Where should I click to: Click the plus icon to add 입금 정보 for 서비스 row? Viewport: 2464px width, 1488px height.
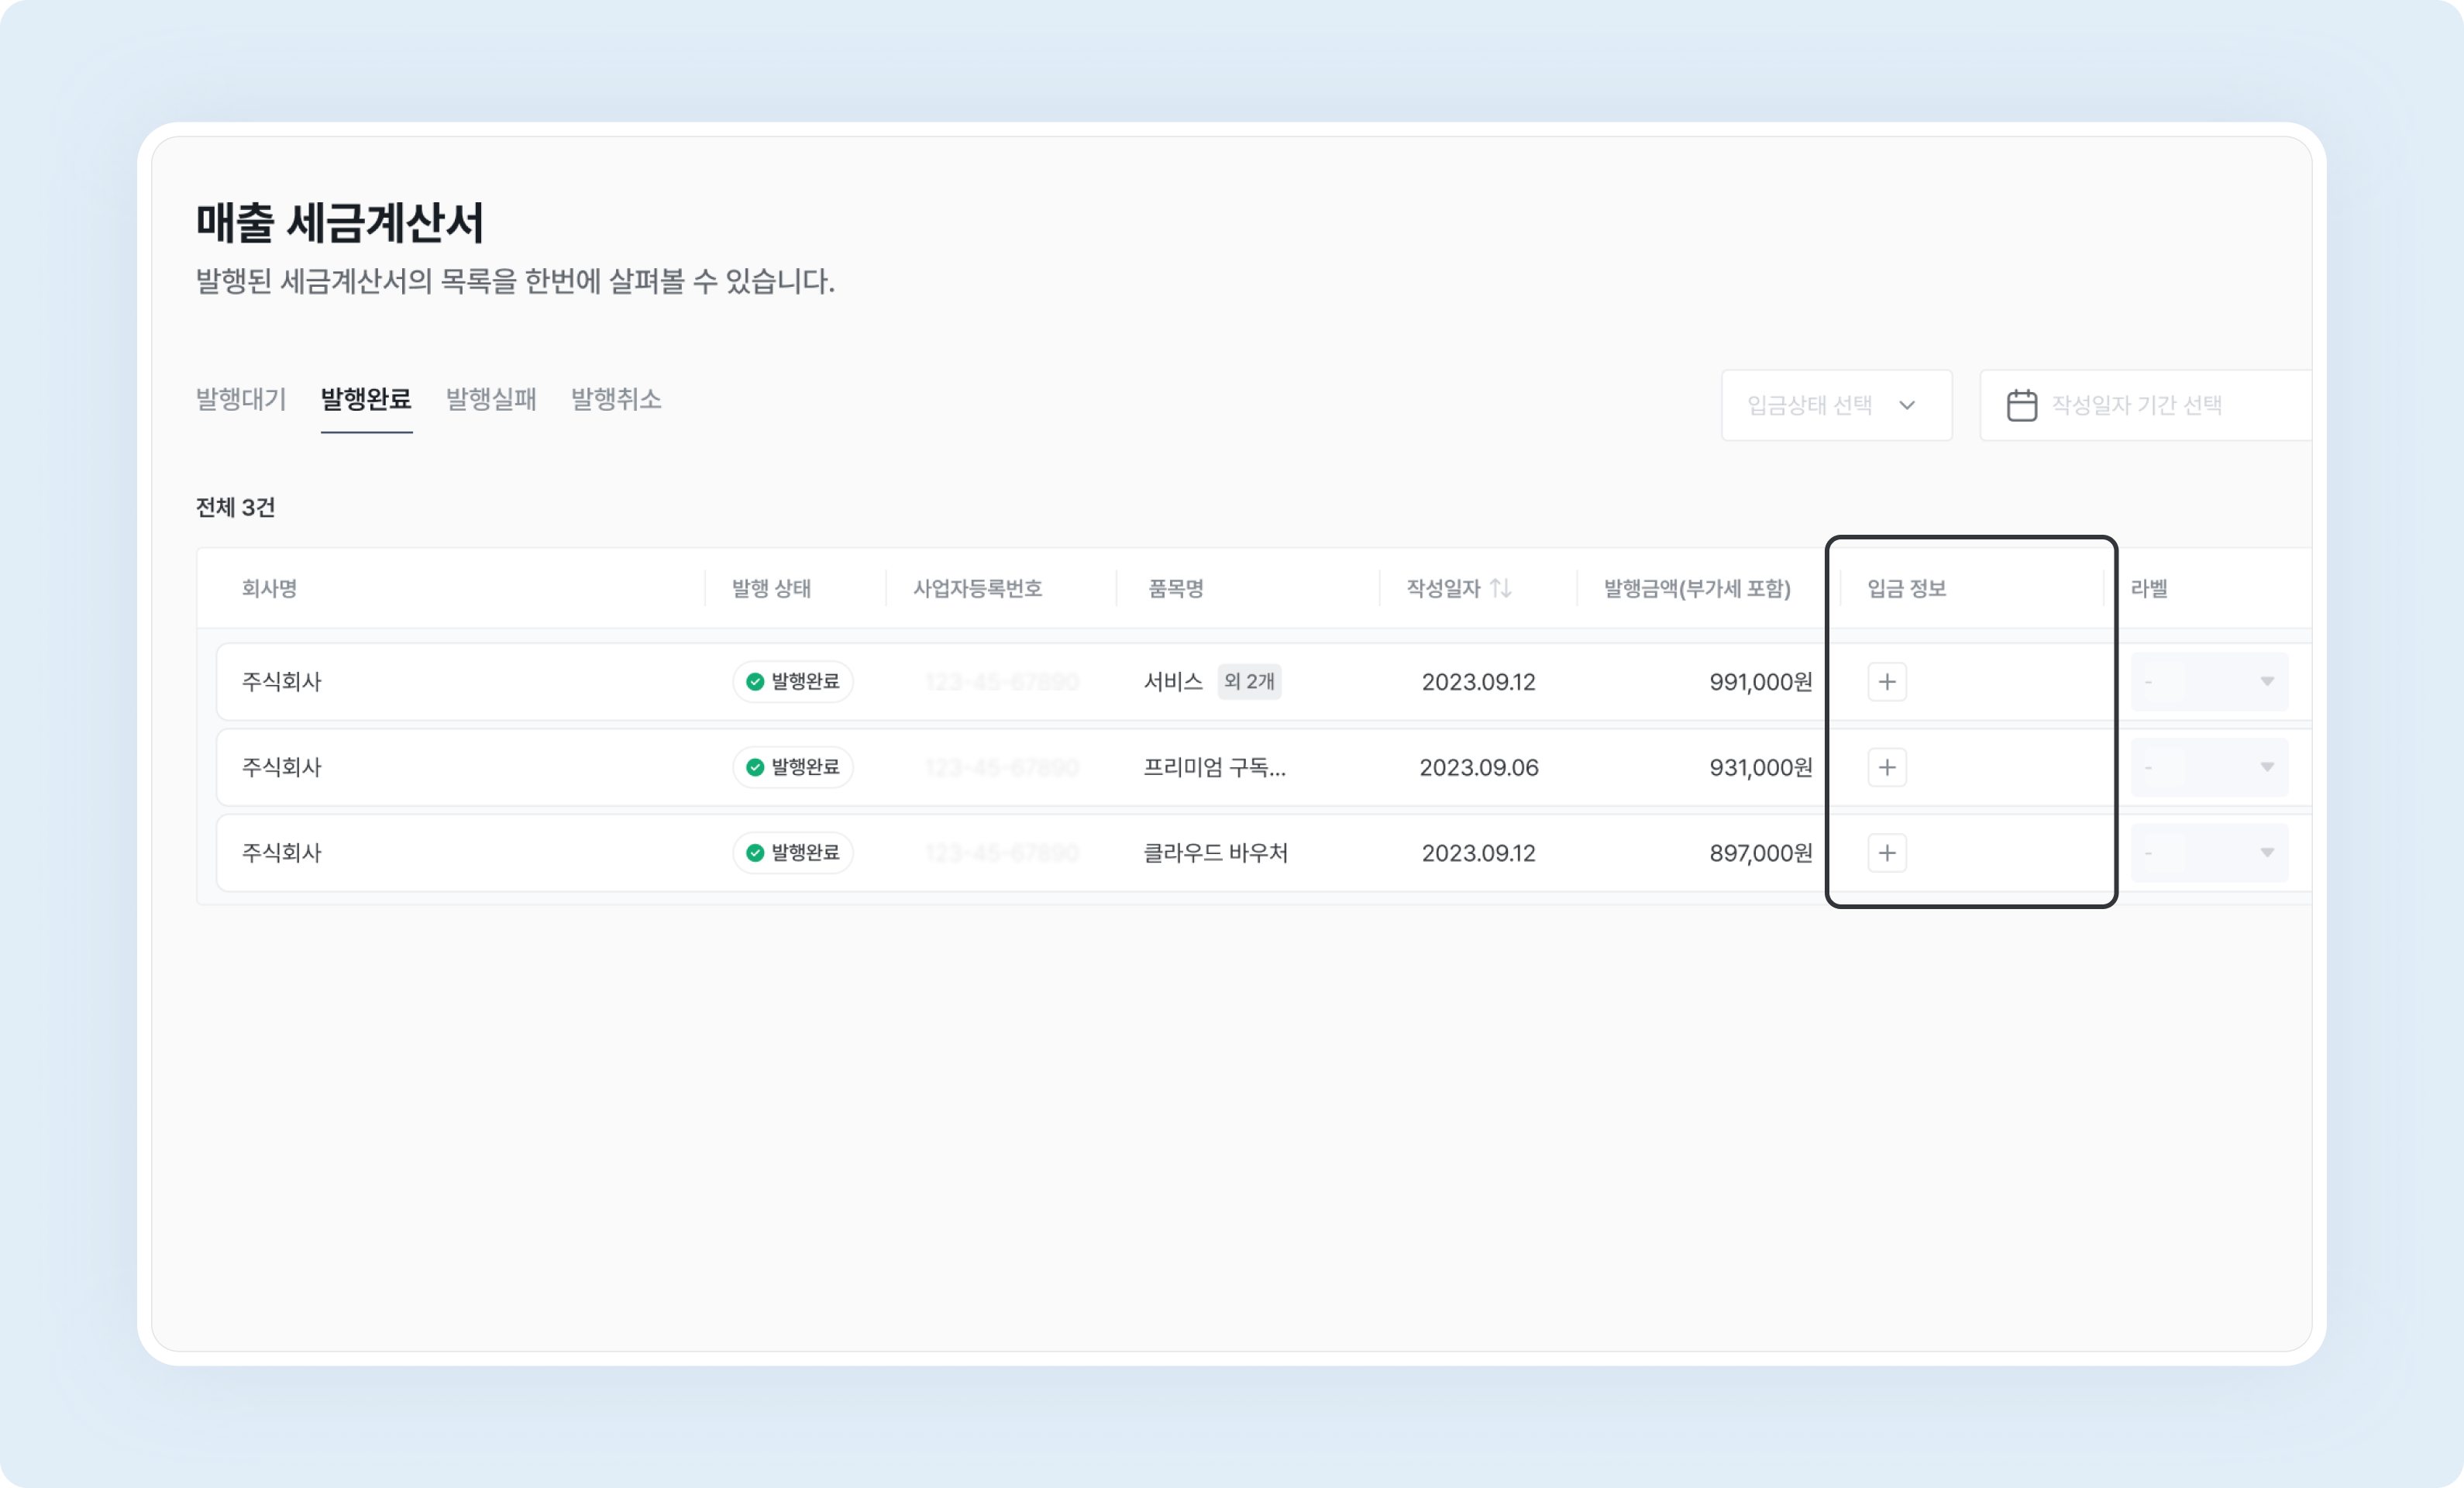click(x=1887, y=681)
